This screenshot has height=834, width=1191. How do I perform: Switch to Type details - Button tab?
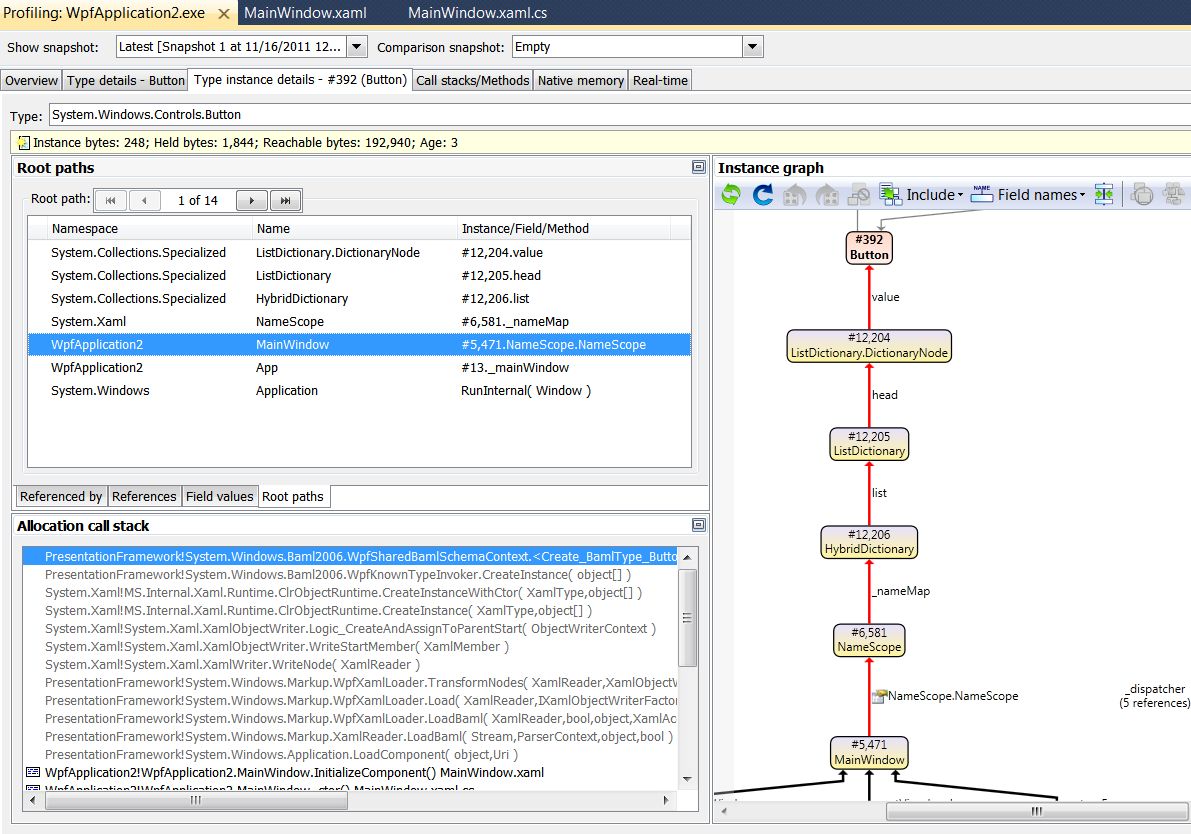(125, 81)
